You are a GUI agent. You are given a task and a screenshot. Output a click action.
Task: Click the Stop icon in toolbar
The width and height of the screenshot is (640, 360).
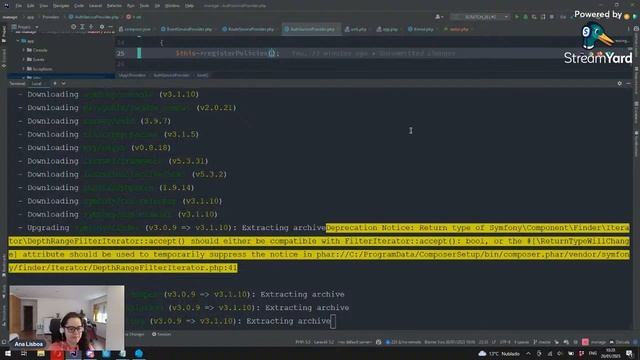click(x=552, y=17)
